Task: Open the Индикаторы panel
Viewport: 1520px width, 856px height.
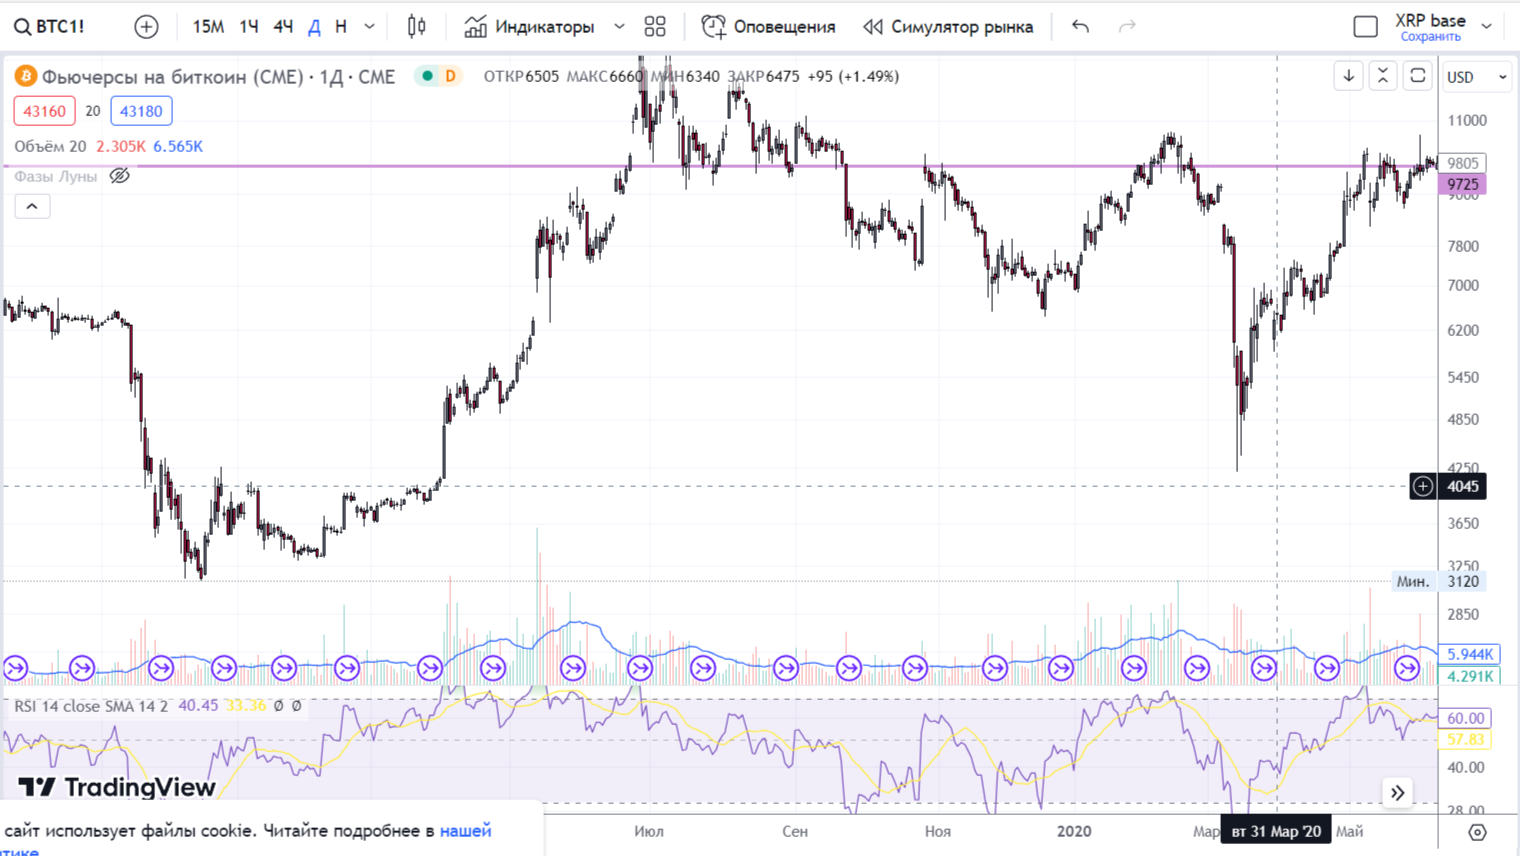Action: (x=530, y=26)
